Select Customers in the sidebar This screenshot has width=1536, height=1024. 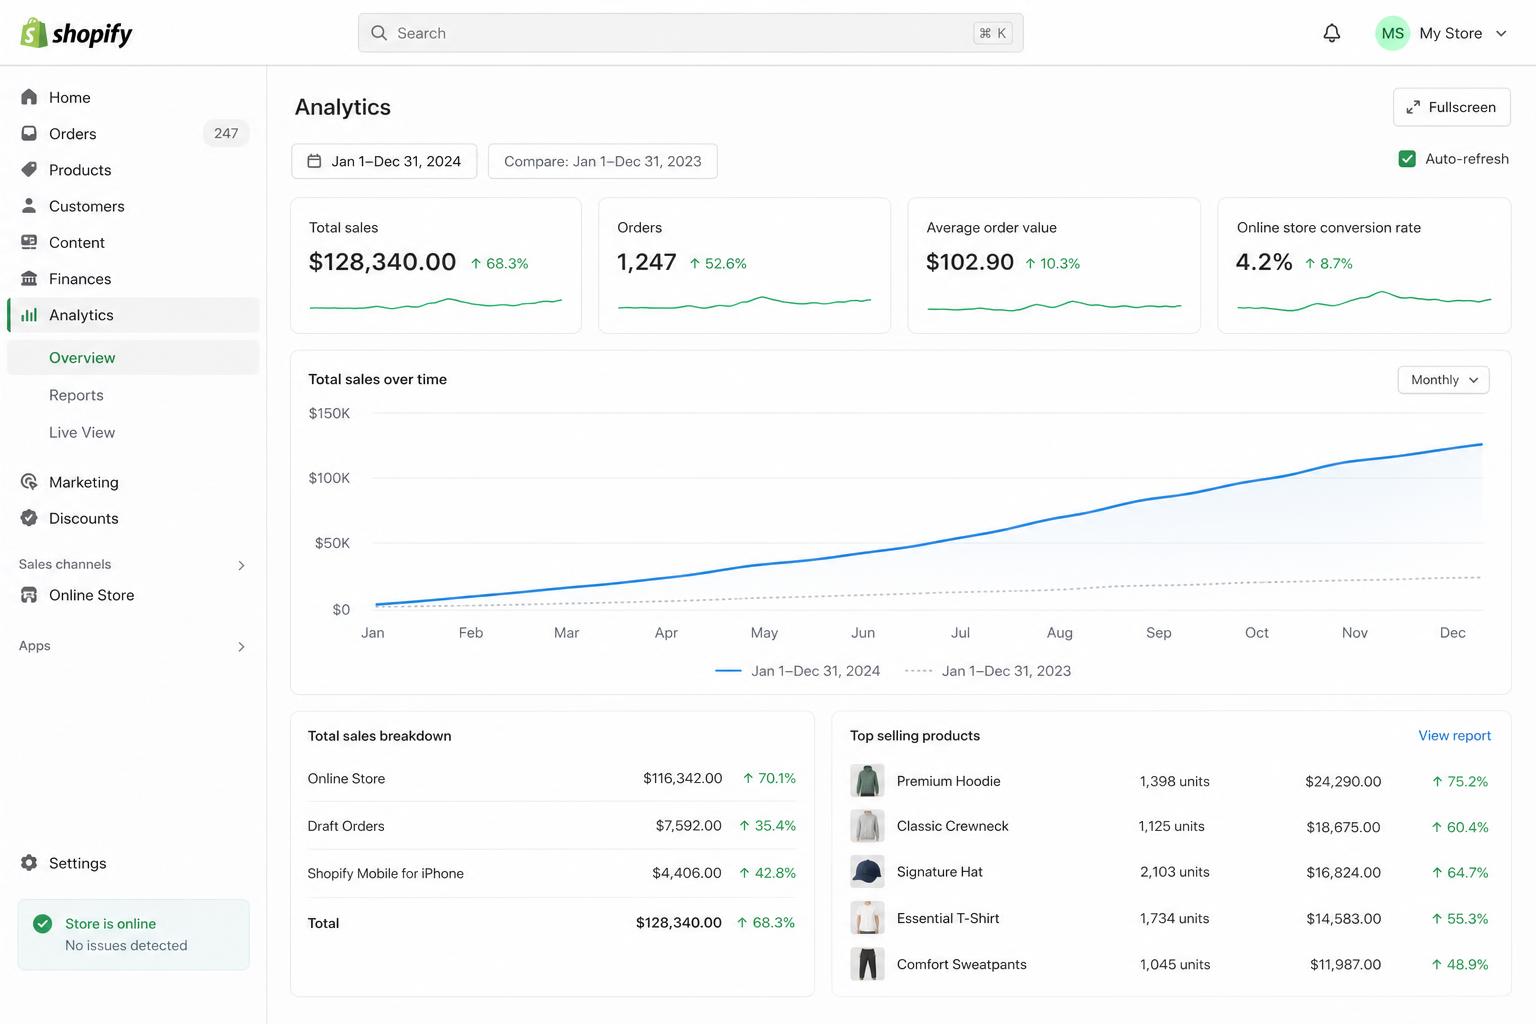133,205
